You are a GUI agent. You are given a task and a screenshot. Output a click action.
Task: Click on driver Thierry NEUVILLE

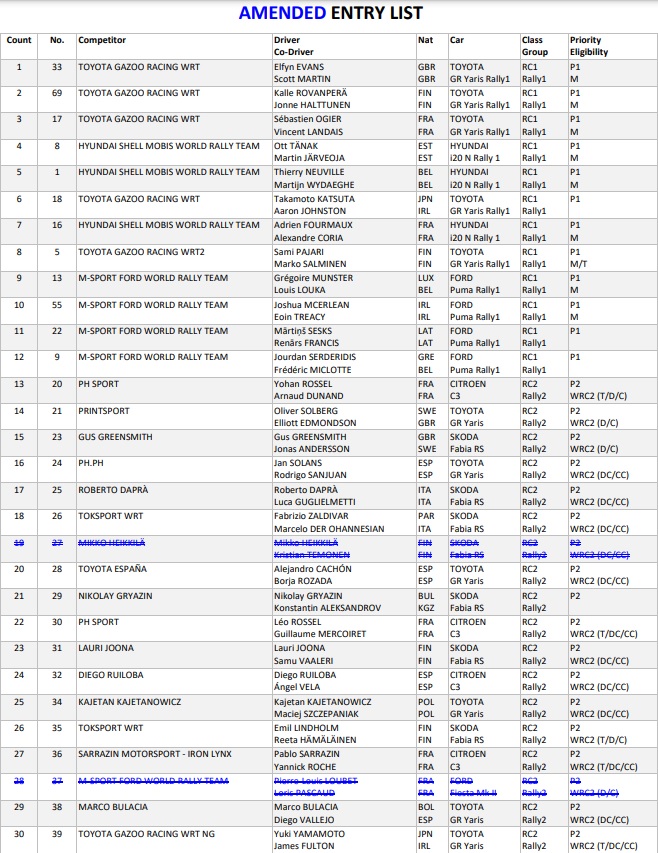coord(308,172)
